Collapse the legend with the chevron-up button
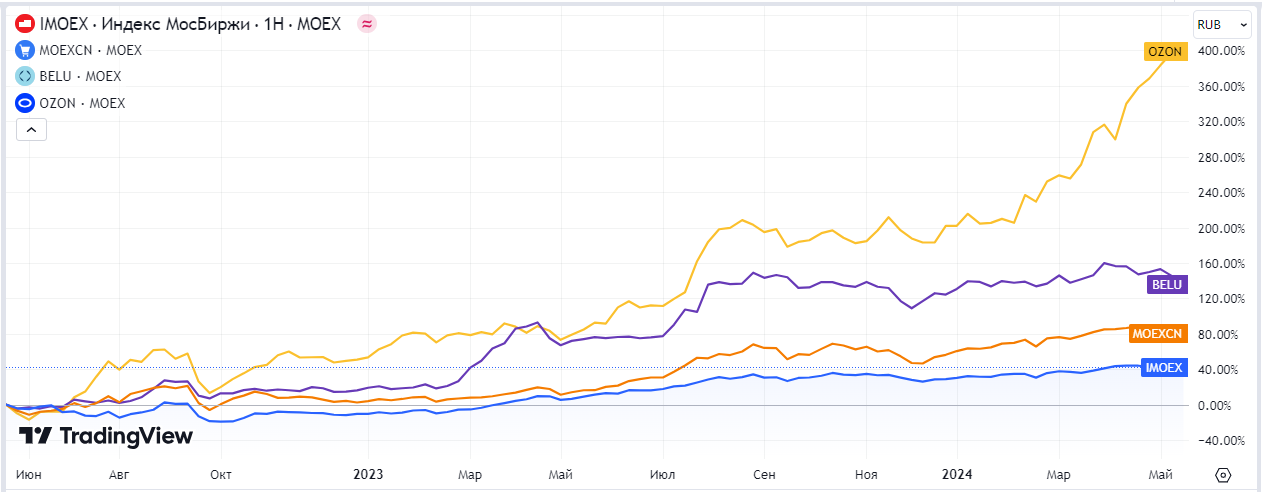Image resolution: width=1262 pixels, height=492 pixels. point(30,129)
